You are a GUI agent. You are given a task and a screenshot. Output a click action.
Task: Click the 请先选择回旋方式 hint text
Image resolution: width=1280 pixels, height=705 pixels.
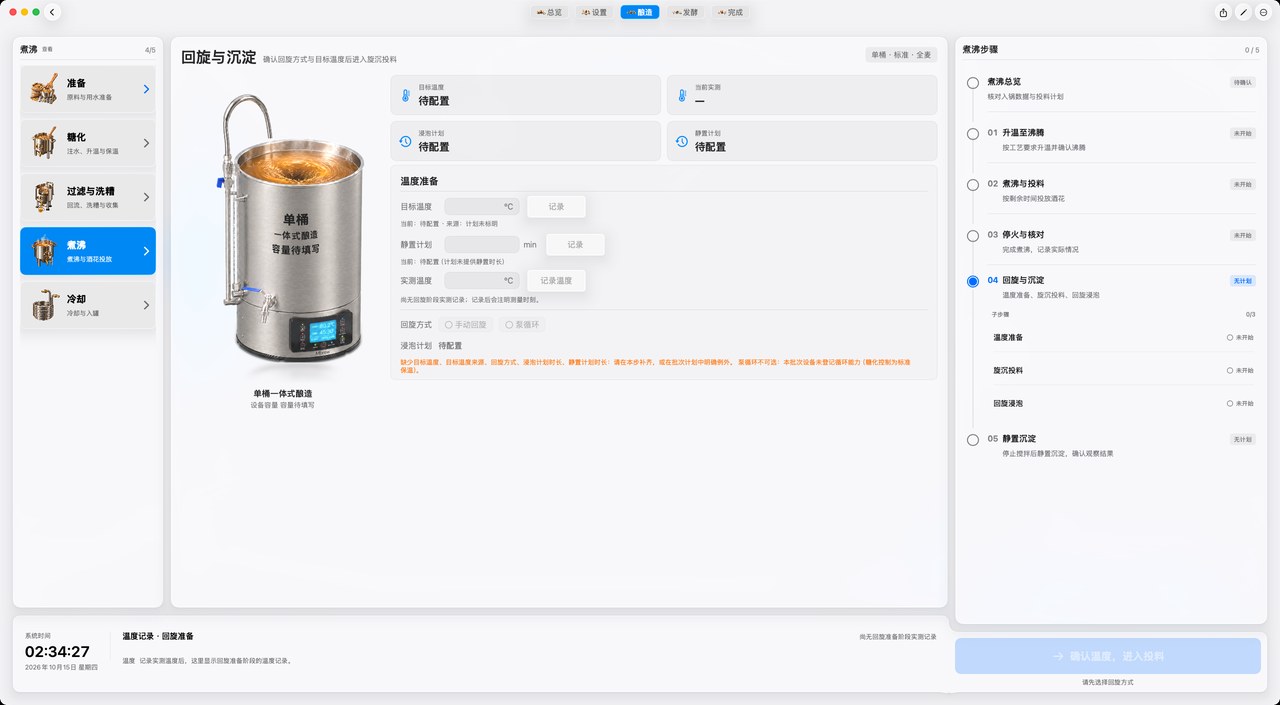1108,682
